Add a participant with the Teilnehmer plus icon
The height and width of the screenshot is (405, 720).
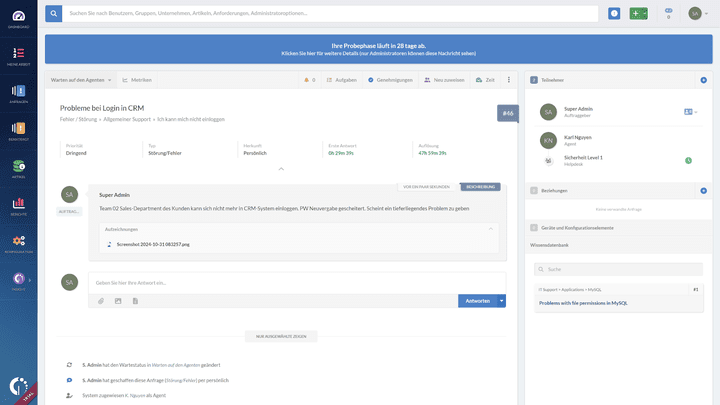703,79
